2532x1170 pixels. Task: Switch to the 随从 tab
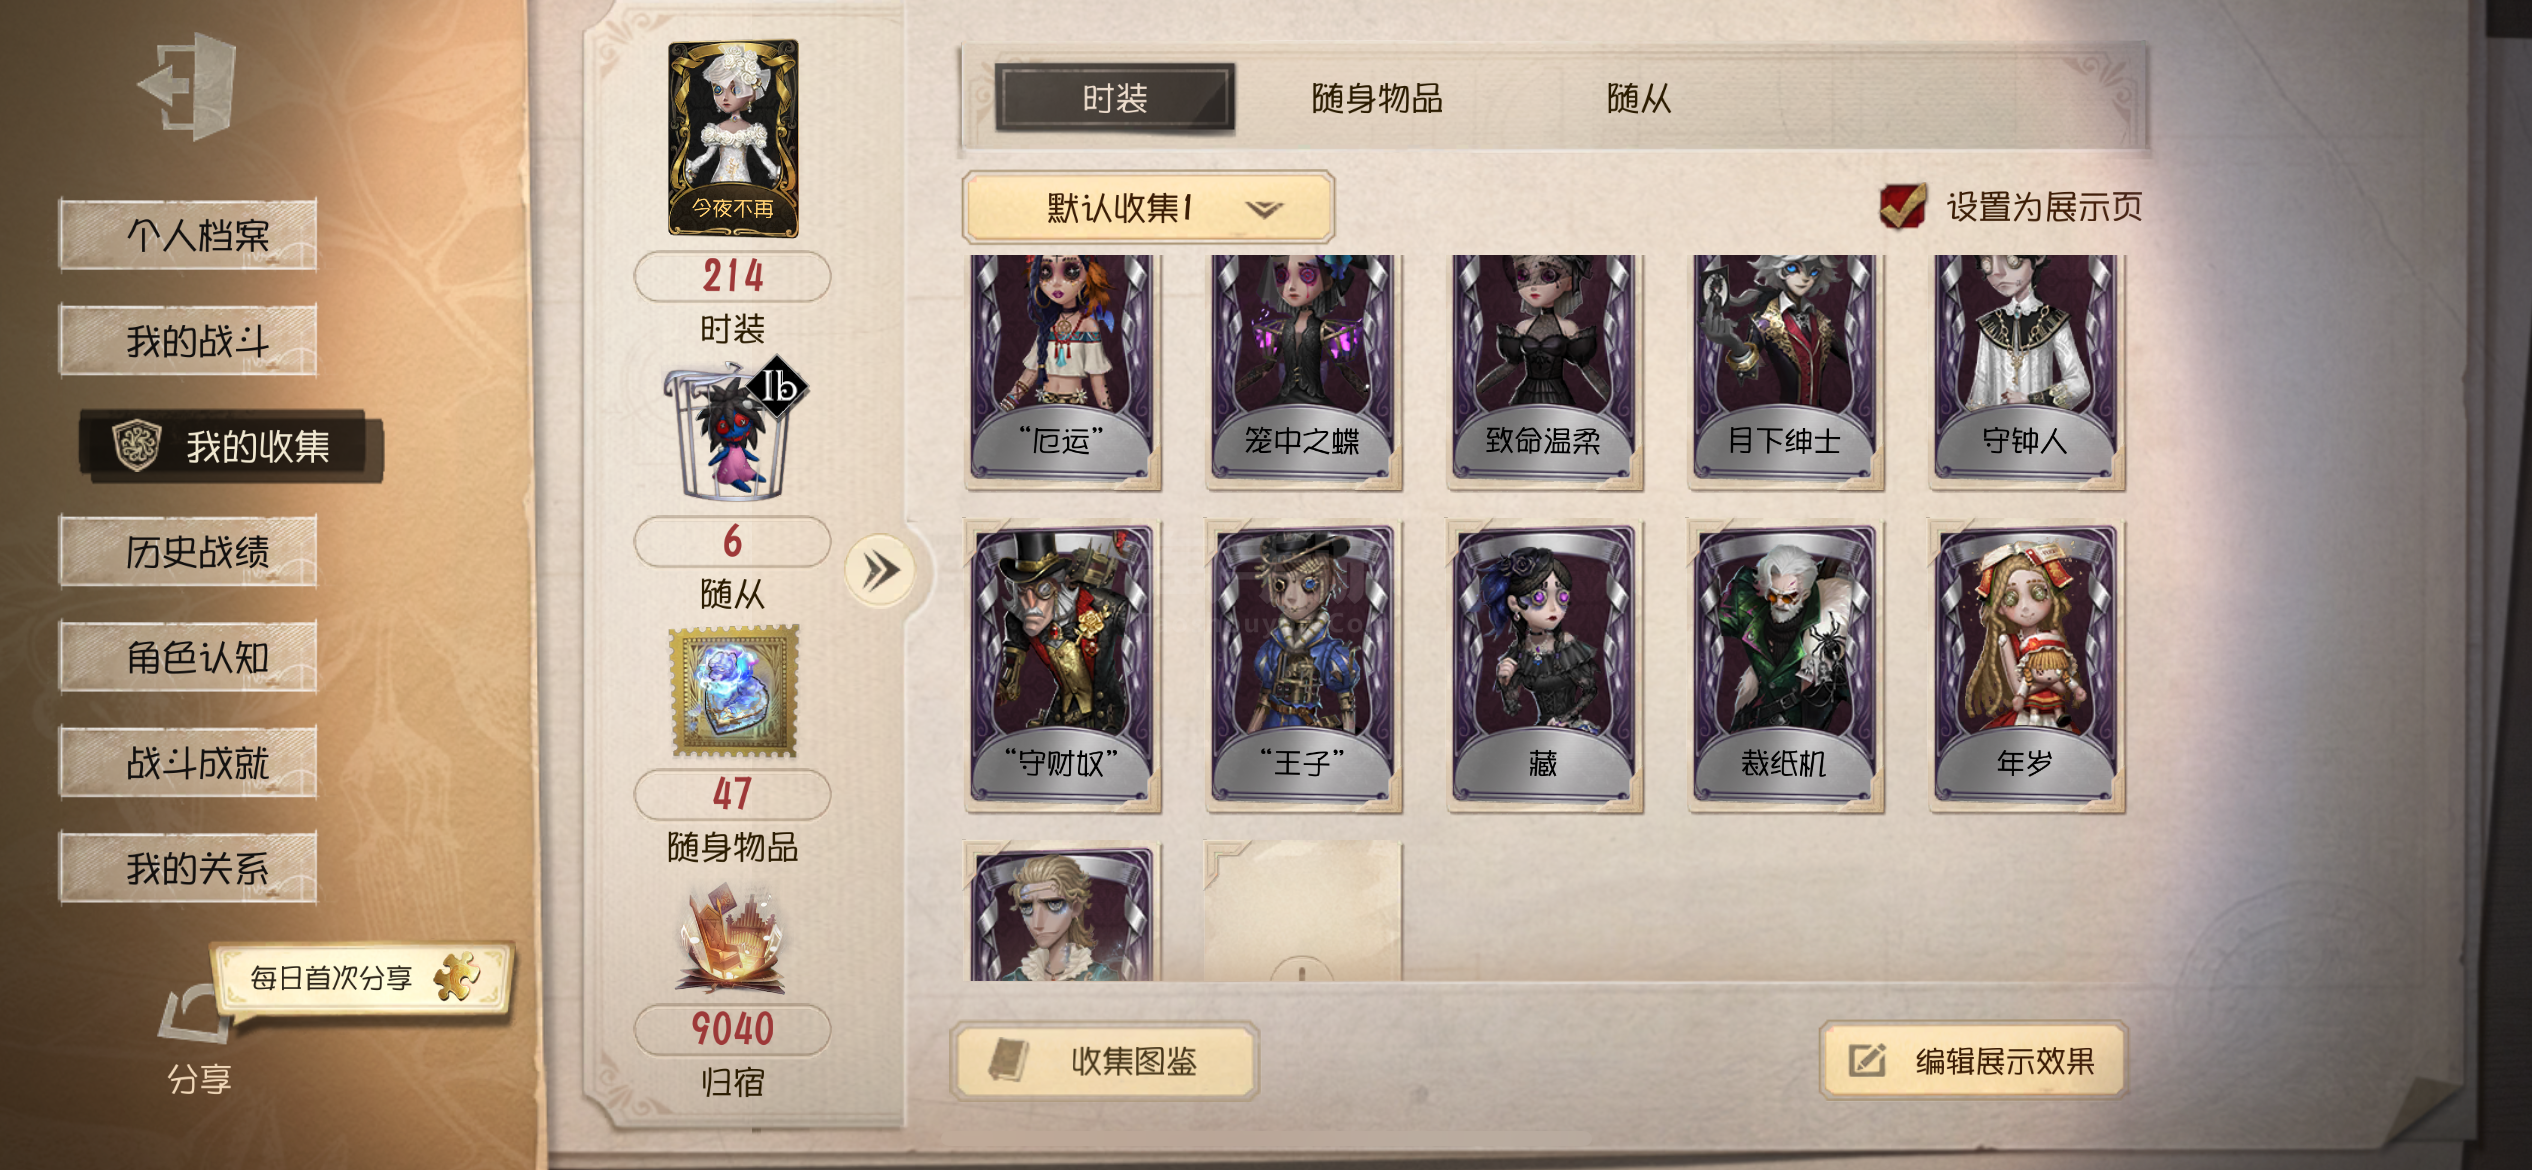pyautogui.click(x=1638, y=99)
